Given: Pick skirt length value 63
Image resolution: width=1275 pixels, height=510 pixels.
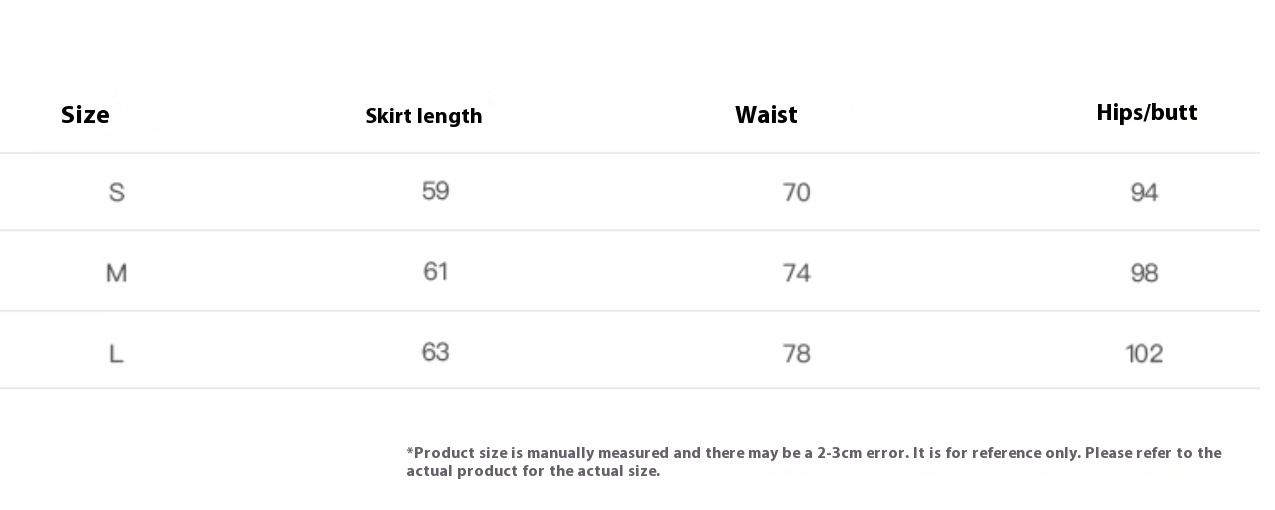Looking at the screenshot, I should [x=435, y=352].
